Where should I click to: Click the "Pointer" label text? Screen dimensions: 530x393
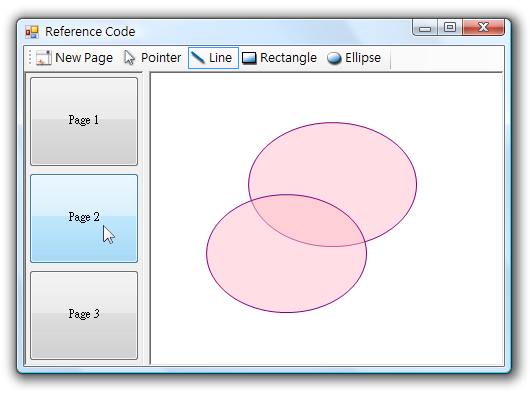click(x=161, y=58)
